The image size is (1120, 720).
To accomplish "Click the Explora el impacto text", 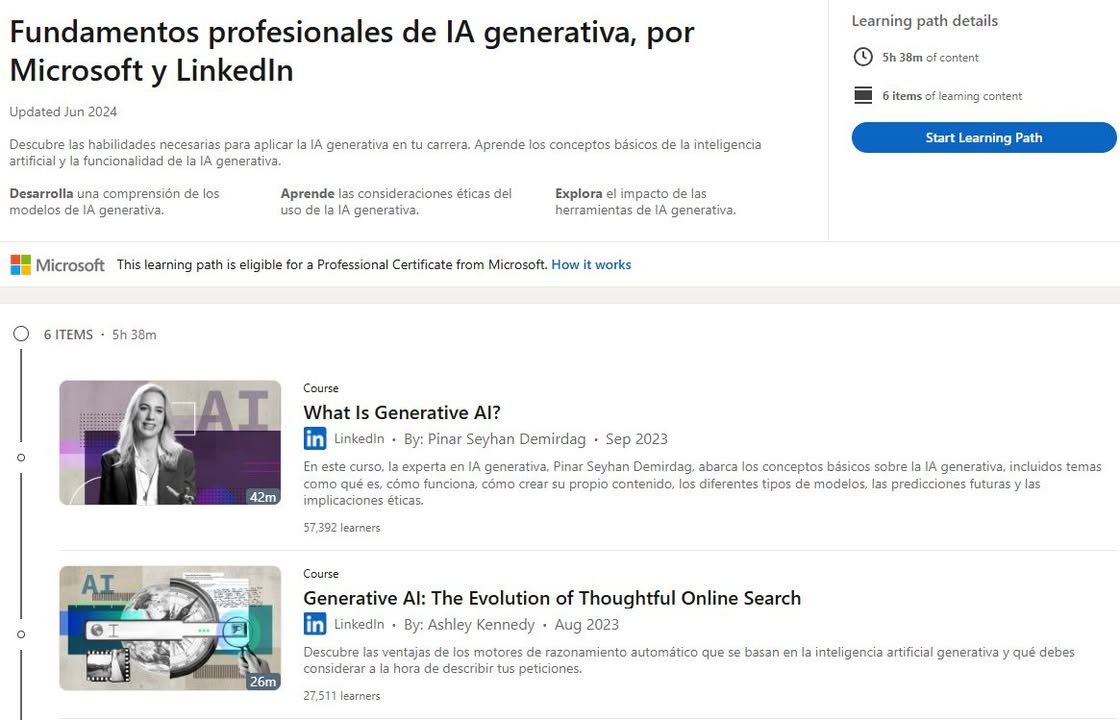I will click(x=645, y=201).
